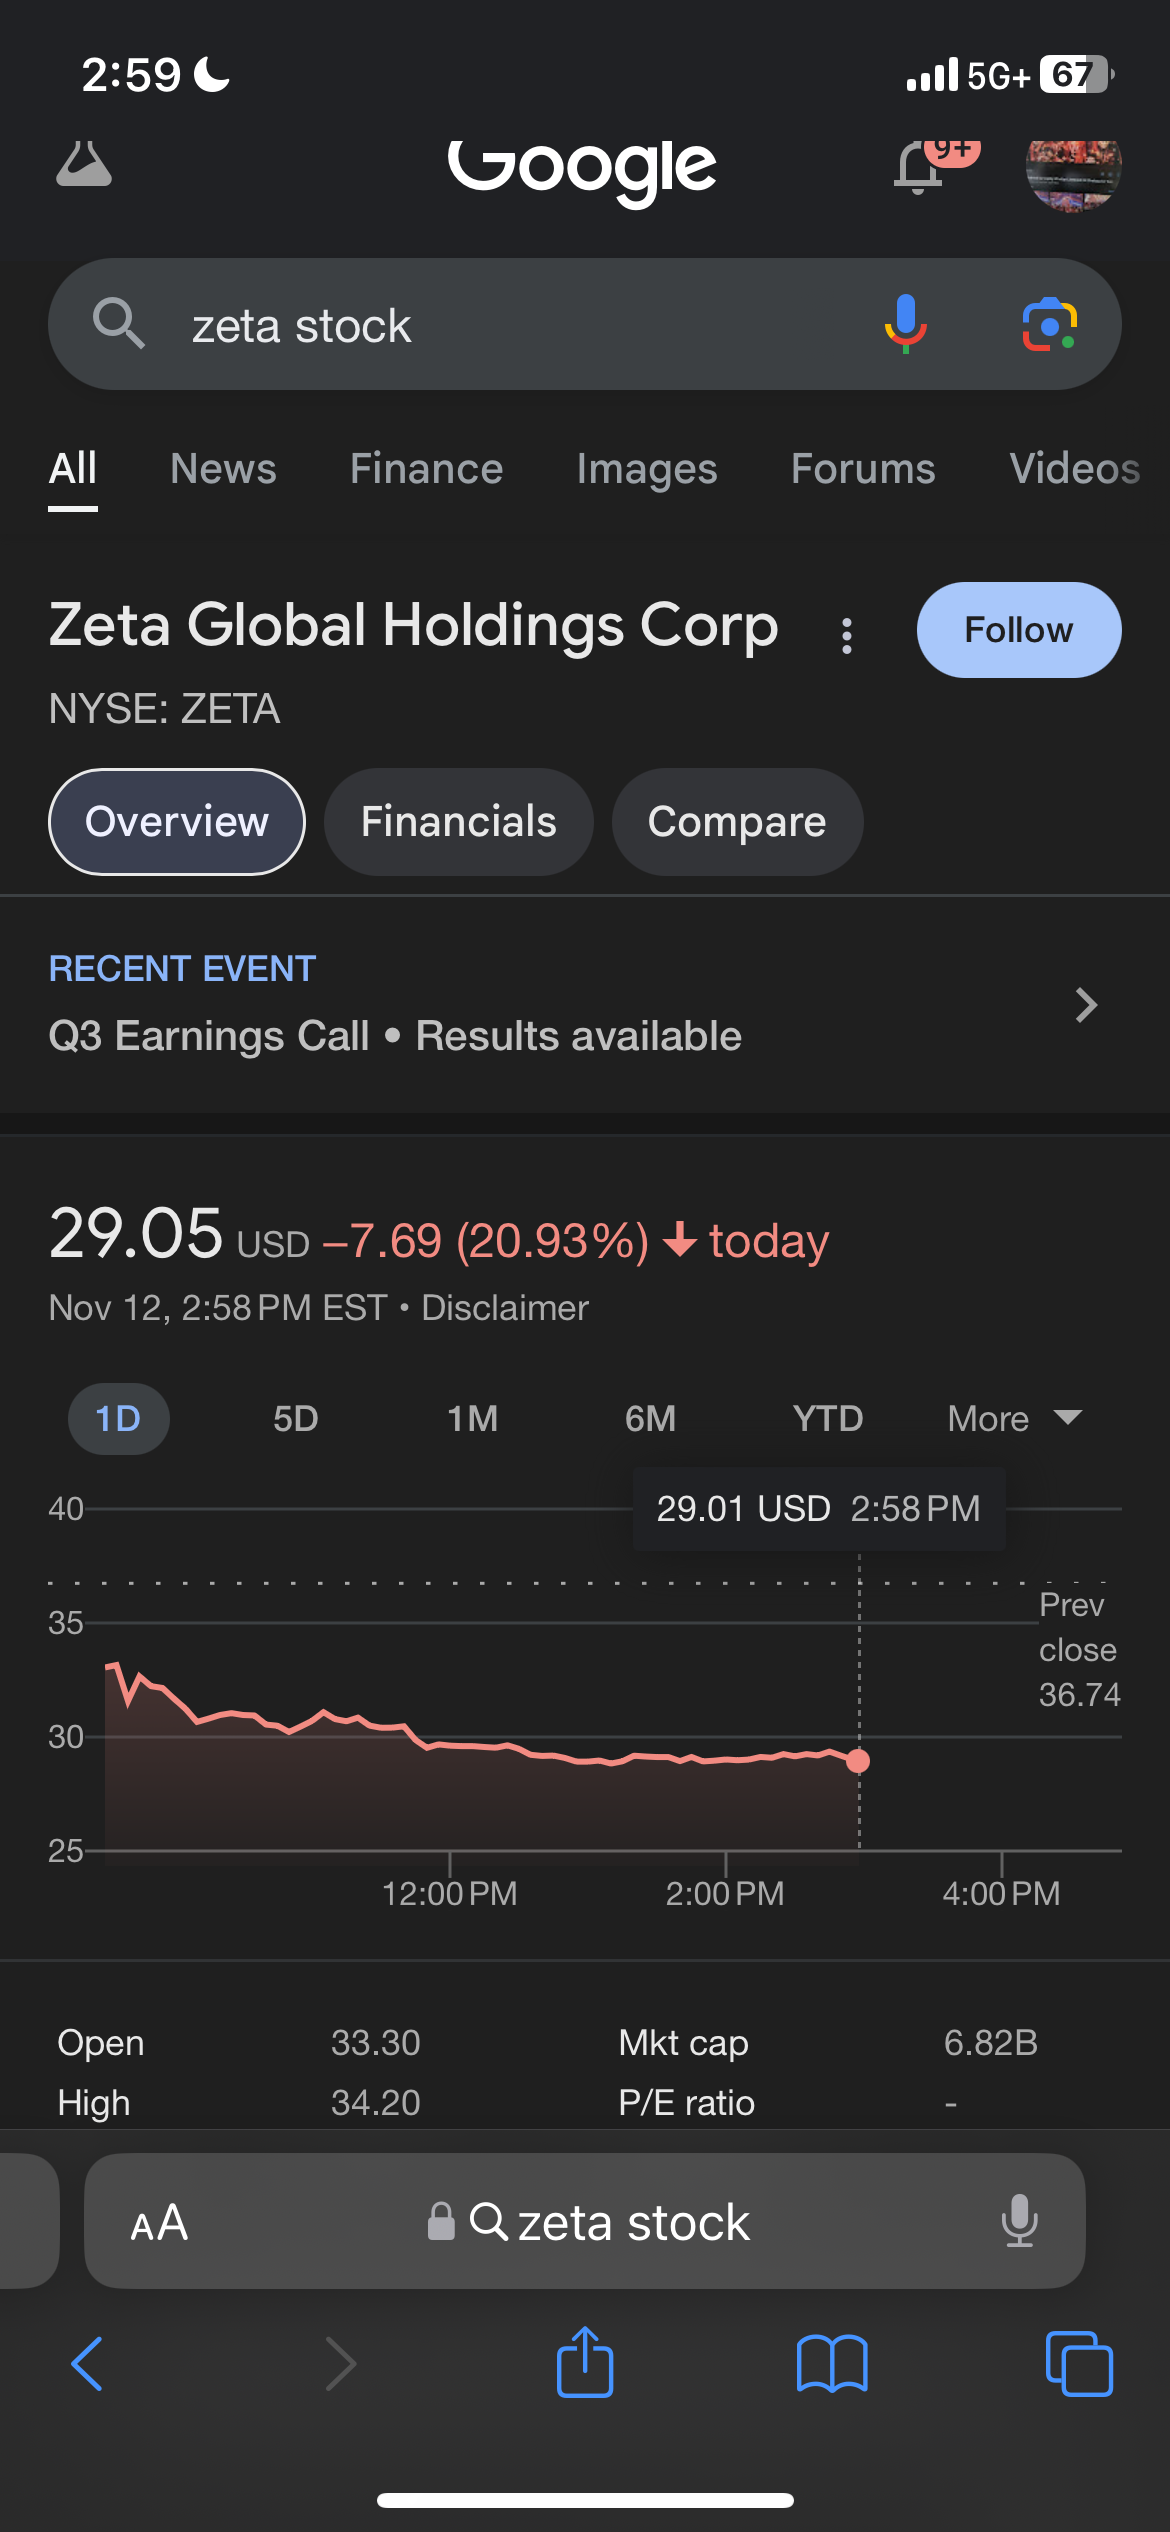Select the All results tab
The image size is (1170, 2532).
pyautogui.click(x=73, y=469)
